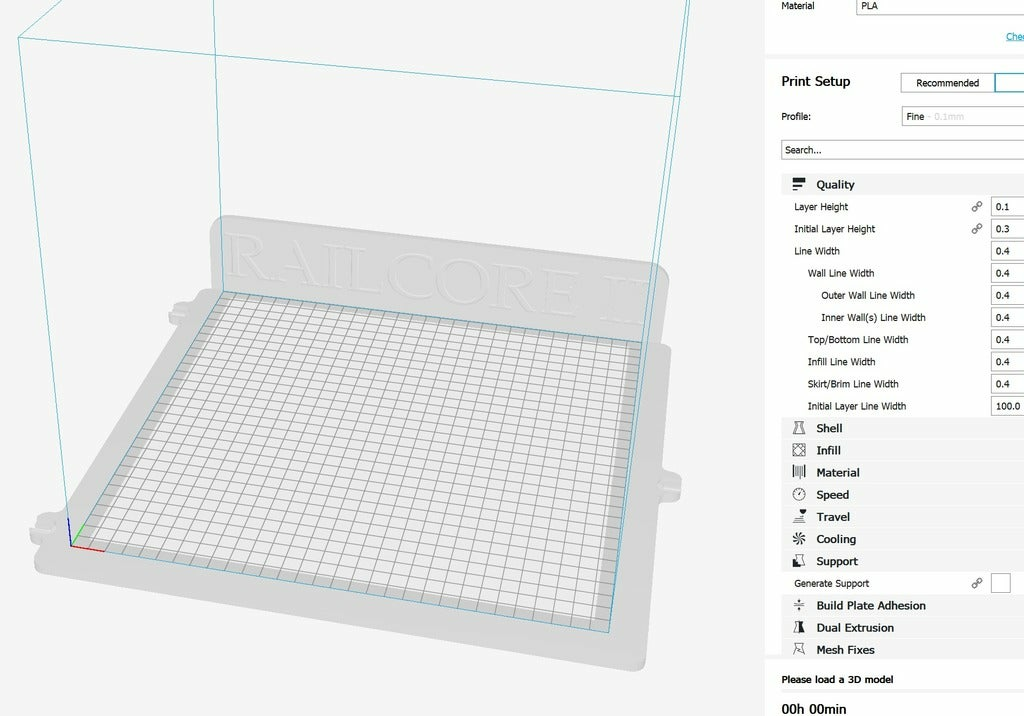Click the 'Initial Layer Line Width' label
This screenshot has height=716, width=1024.
857,406
